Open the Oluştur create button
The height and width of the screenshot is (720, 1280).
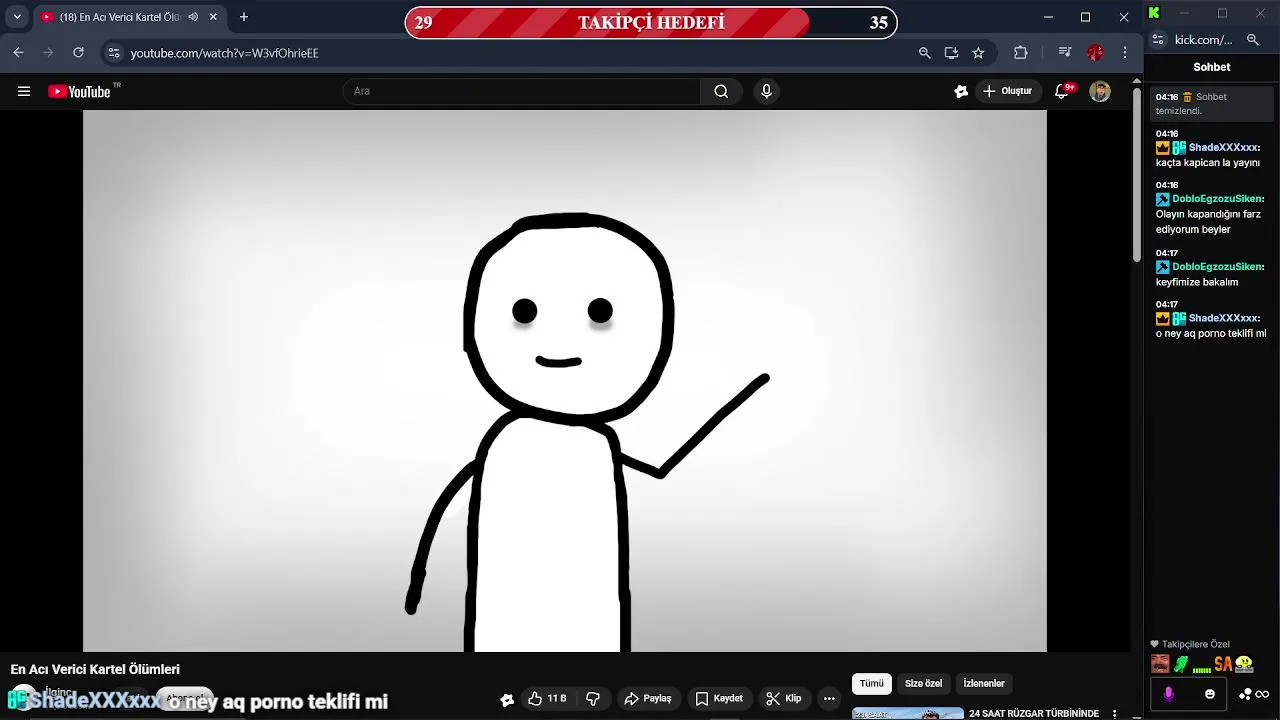click(1008, 91)
